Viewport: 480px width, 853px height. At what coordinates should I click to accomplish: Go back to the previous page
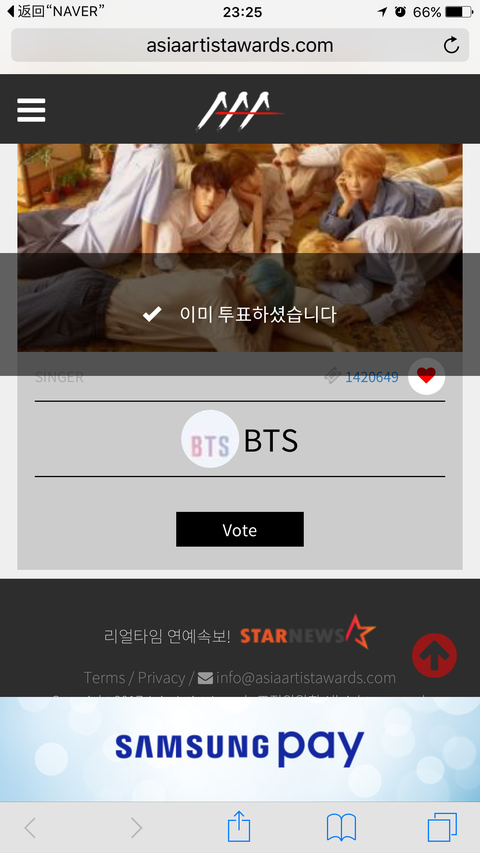[x=30, y=828]
